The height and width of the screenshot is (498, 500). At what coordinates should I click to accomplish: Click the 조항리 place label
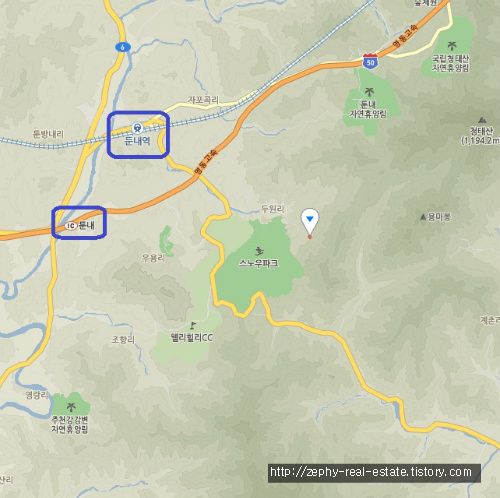pos(123,340)
